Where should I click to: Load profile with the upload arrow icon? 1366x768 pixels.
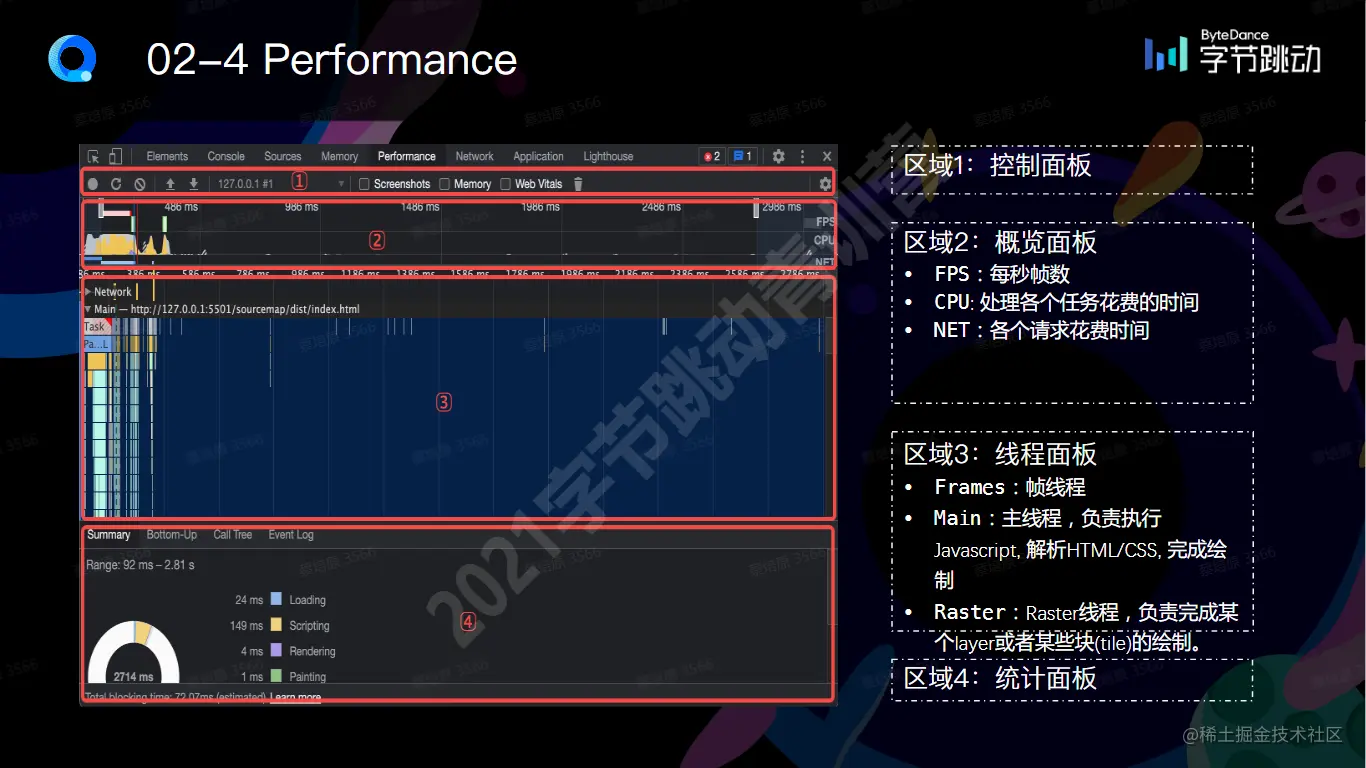(170, 184)
